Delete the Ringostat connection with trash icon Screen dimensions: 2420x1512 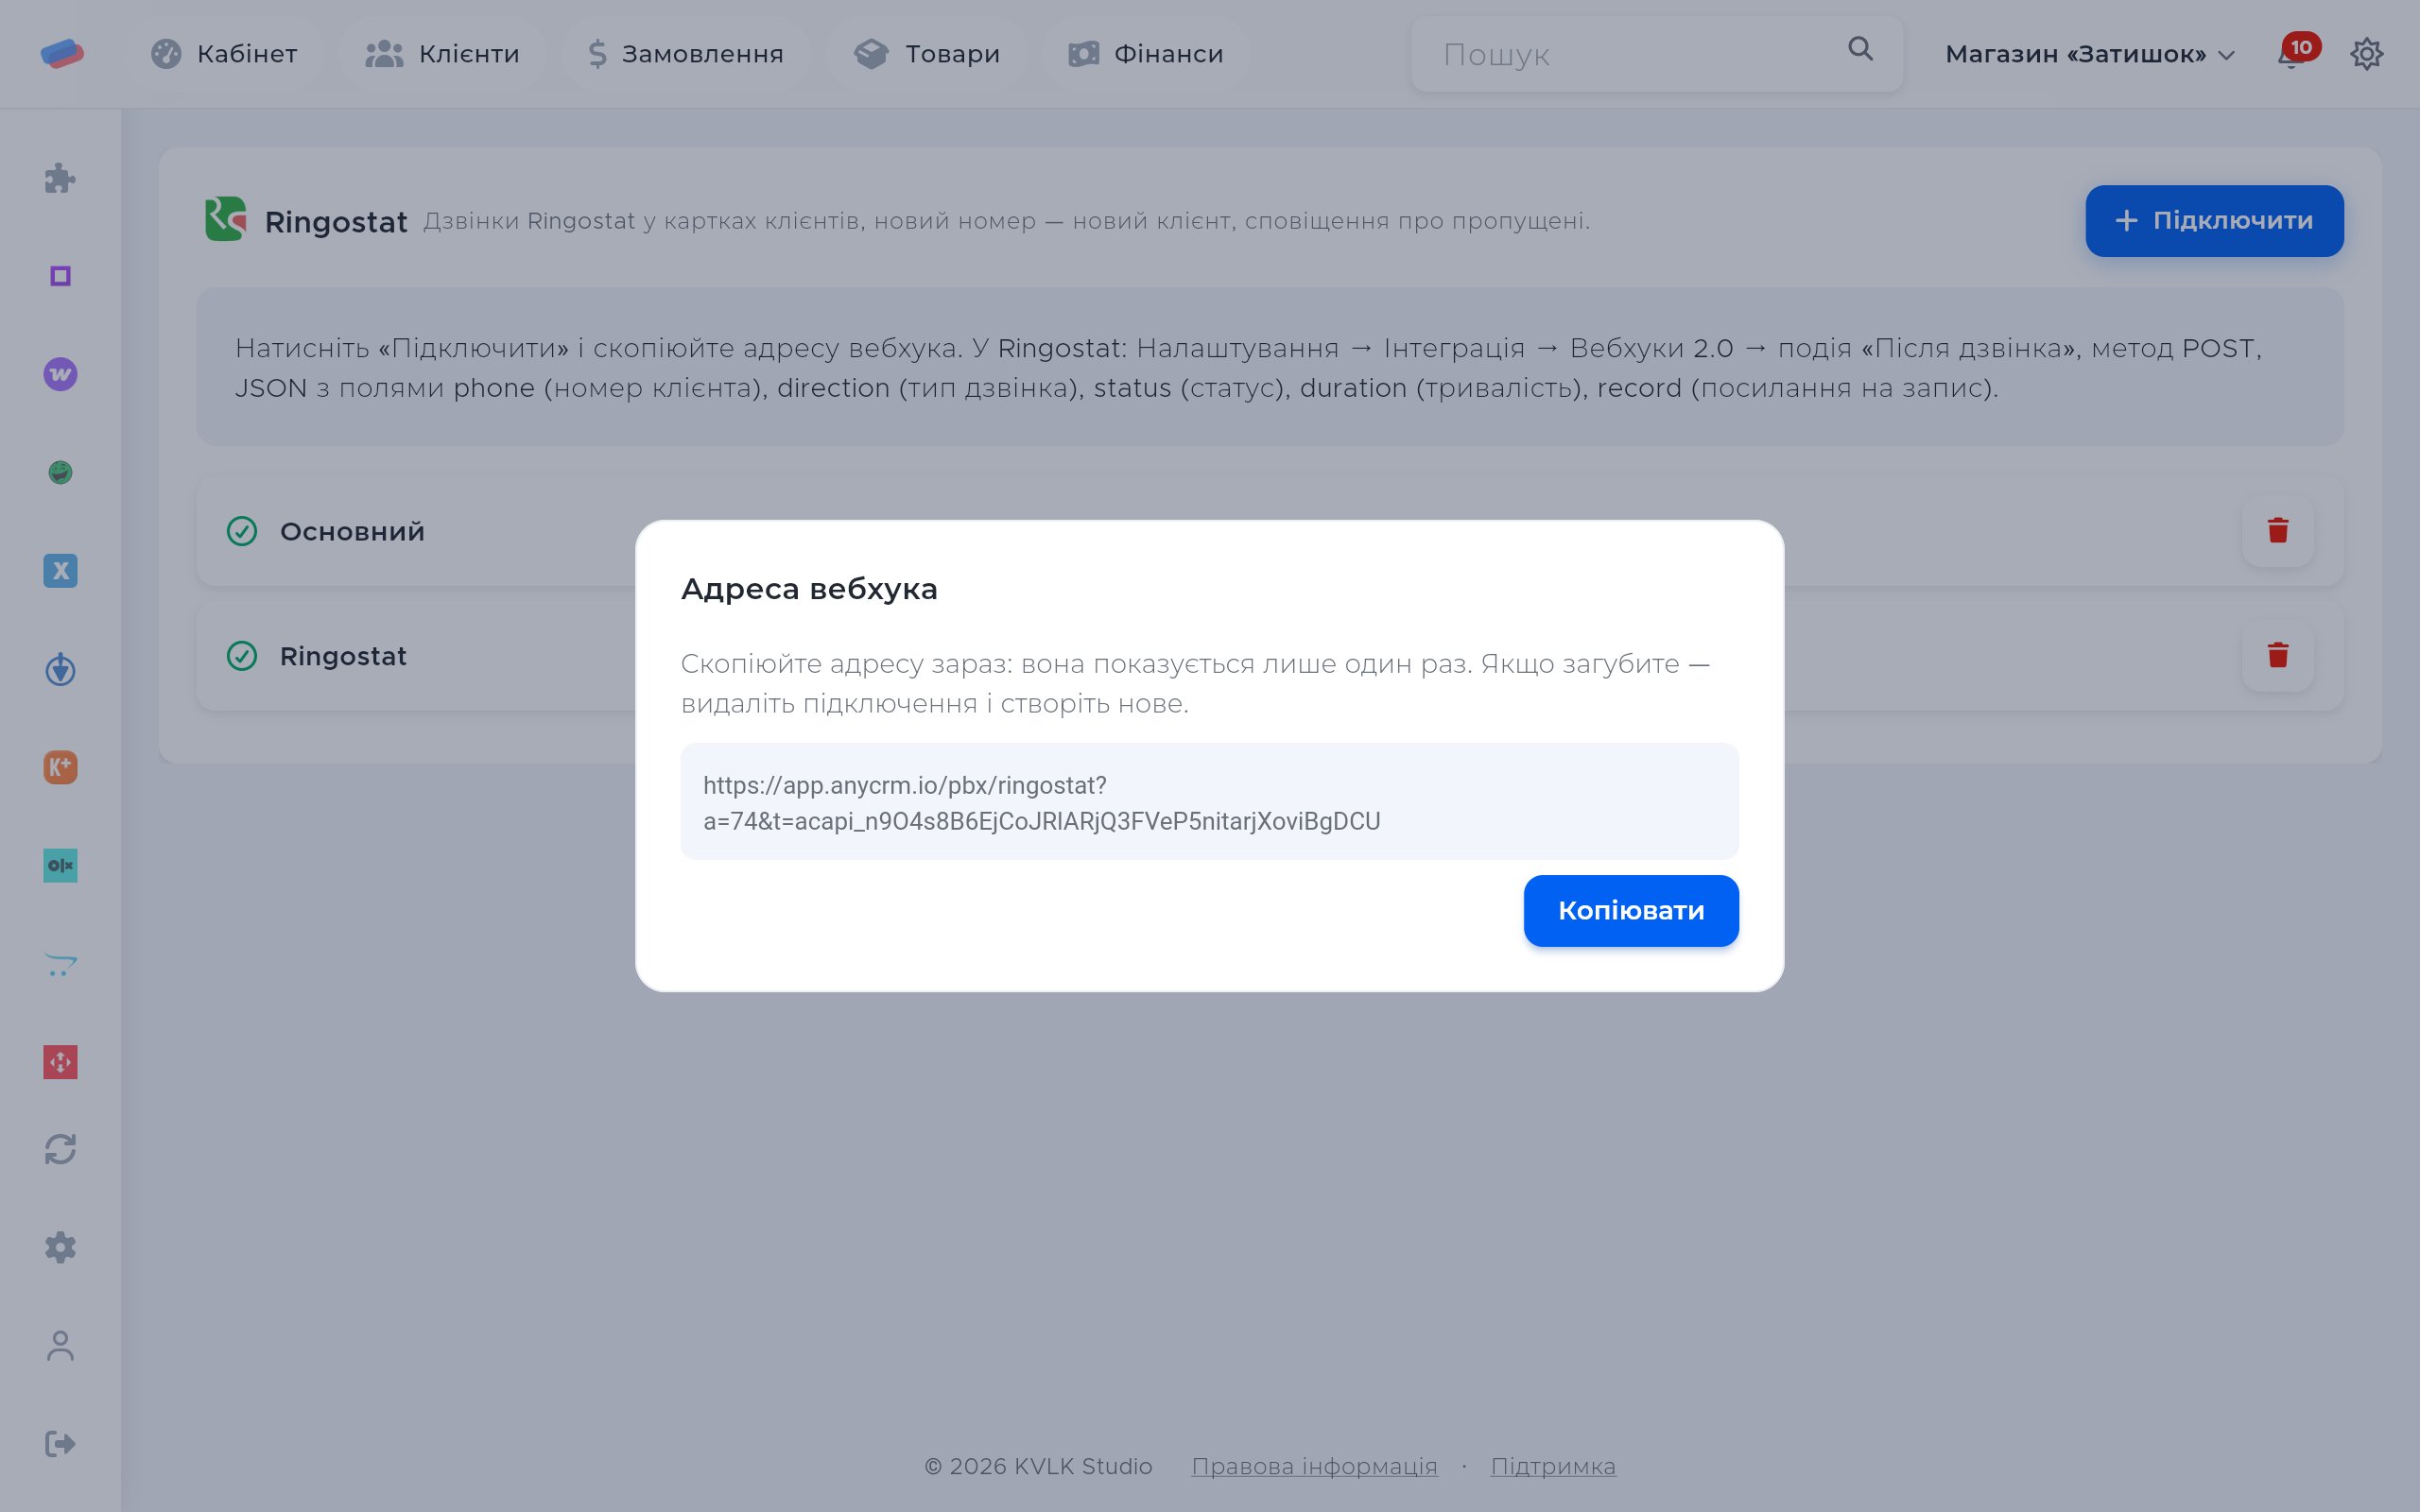coord(2278,655)
